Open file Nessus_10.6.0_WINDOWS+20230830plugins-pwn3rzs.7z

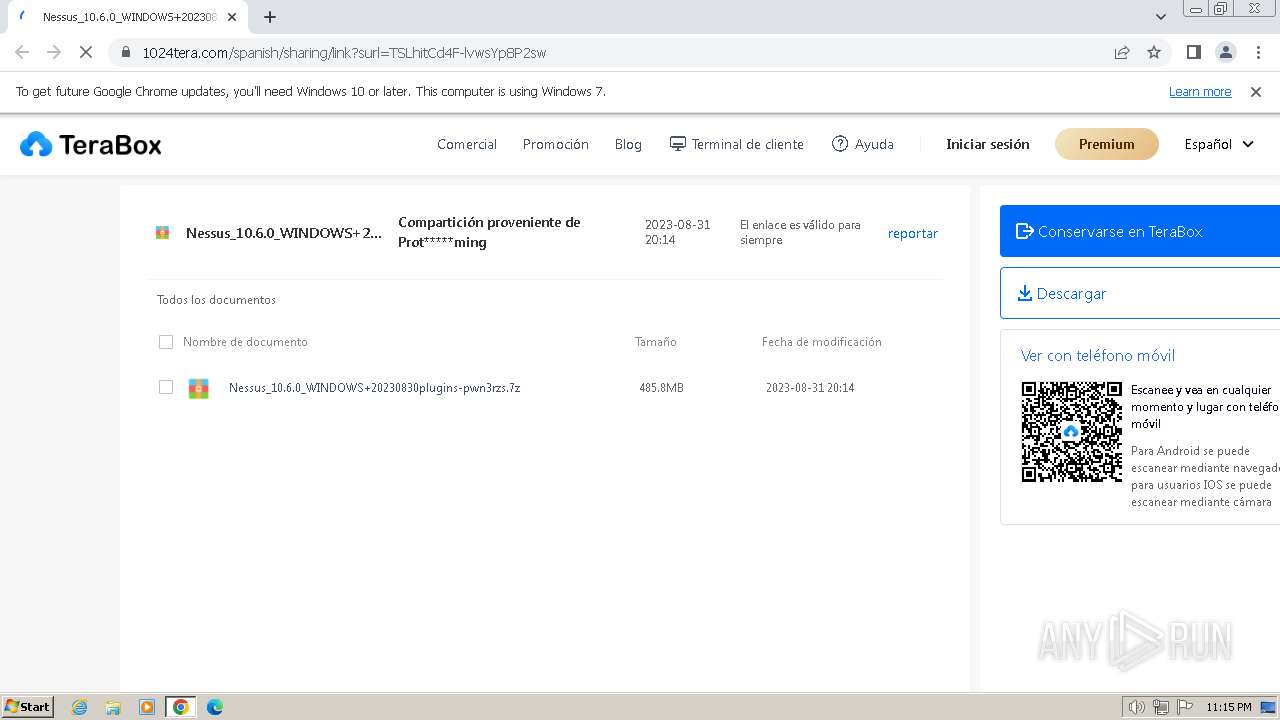tap(374, 388)
